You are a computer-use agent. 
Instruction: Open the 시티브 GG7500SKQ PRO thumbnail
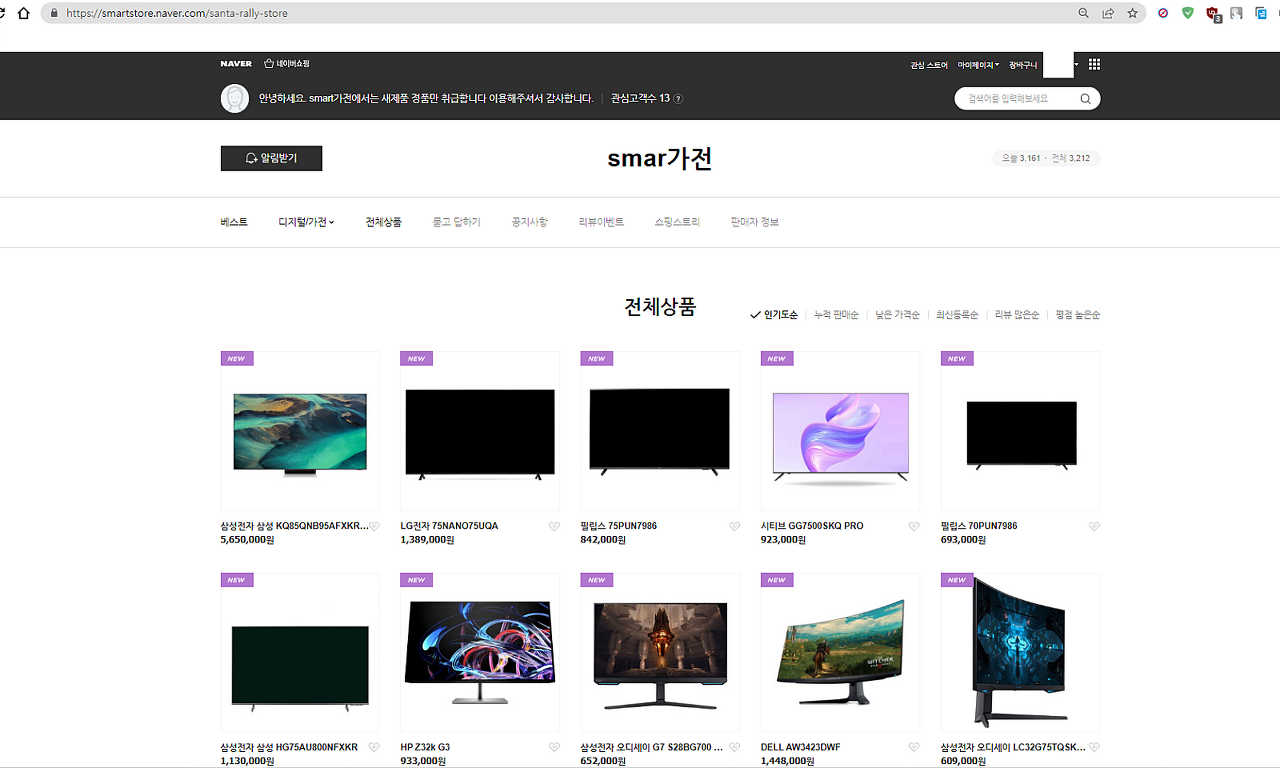840,431
